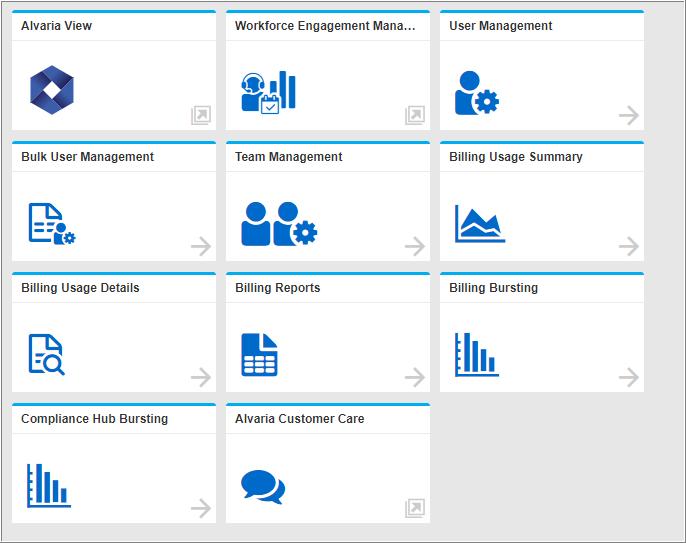
Task: Click the User Management person-gear icon
Action: click(x=476, y=91)
